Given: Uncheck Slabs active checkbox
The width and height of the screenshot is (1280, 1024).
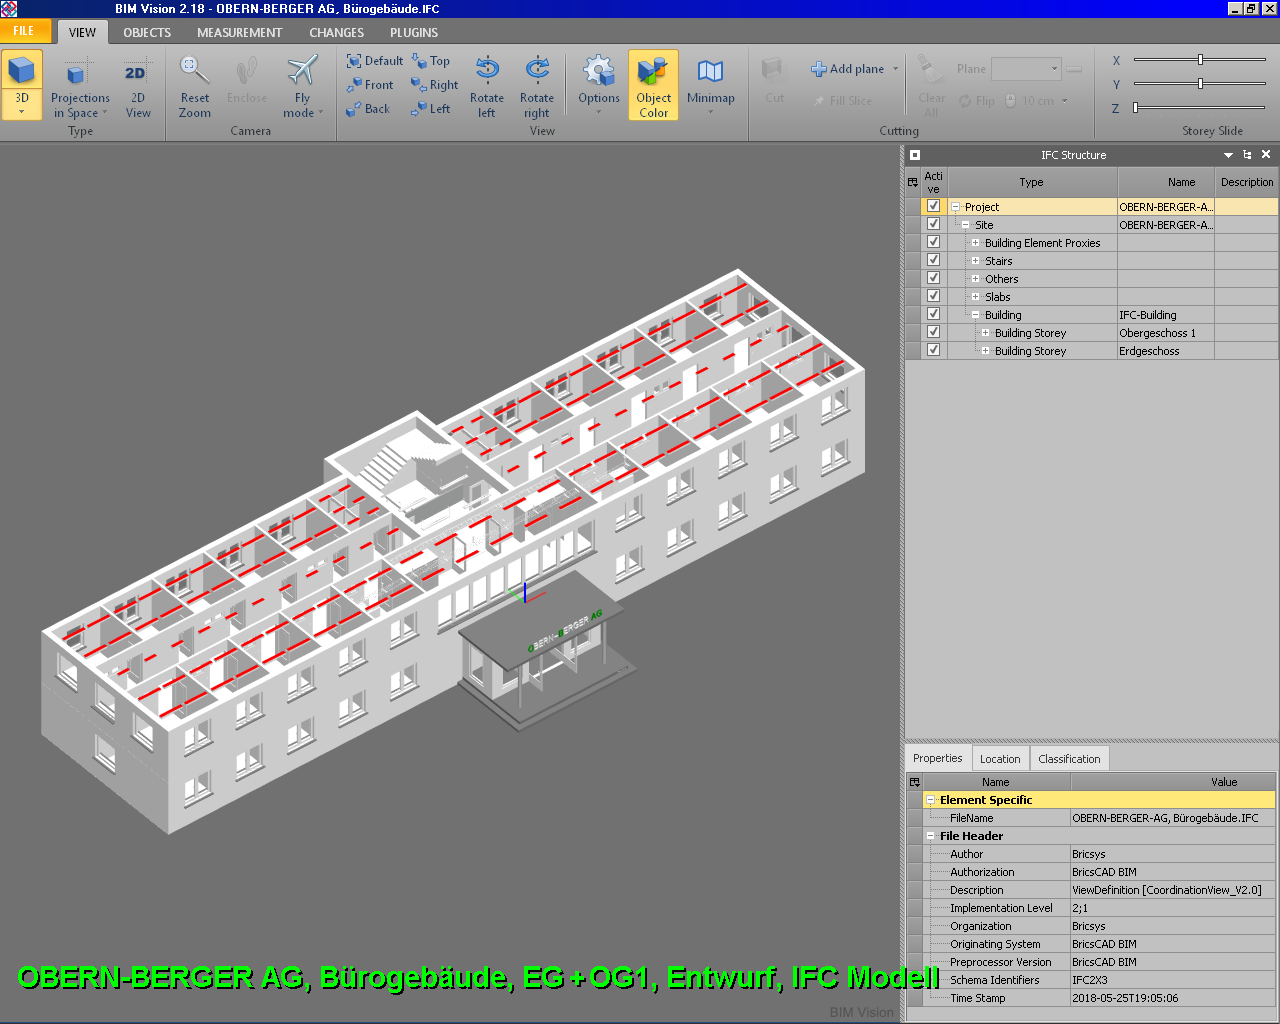Looking at the screenshot, I should pos(934,296).
